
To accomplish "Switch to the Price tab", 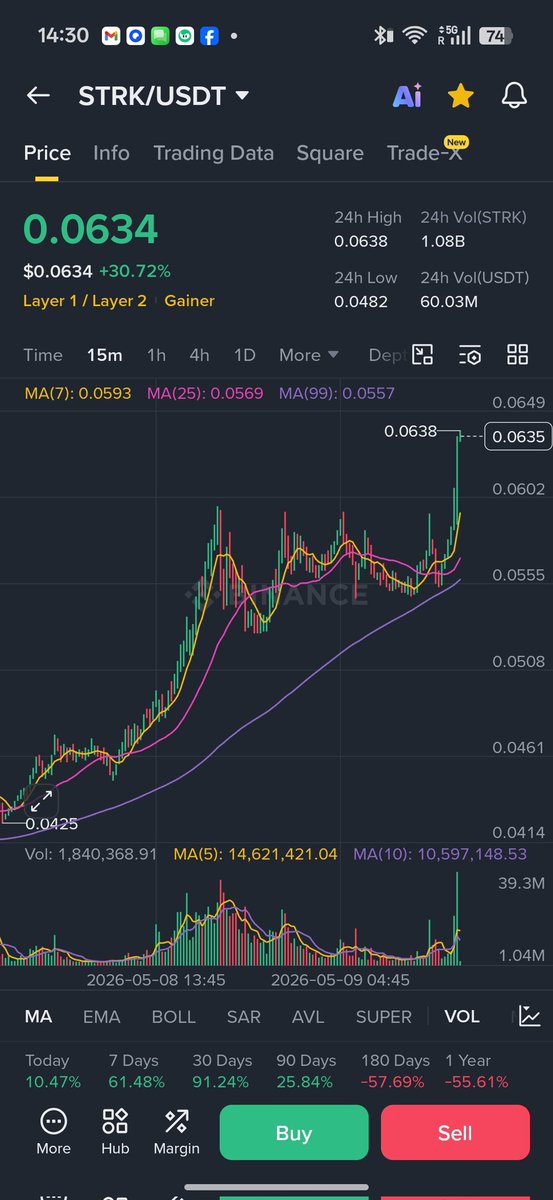I will (47, 153).
